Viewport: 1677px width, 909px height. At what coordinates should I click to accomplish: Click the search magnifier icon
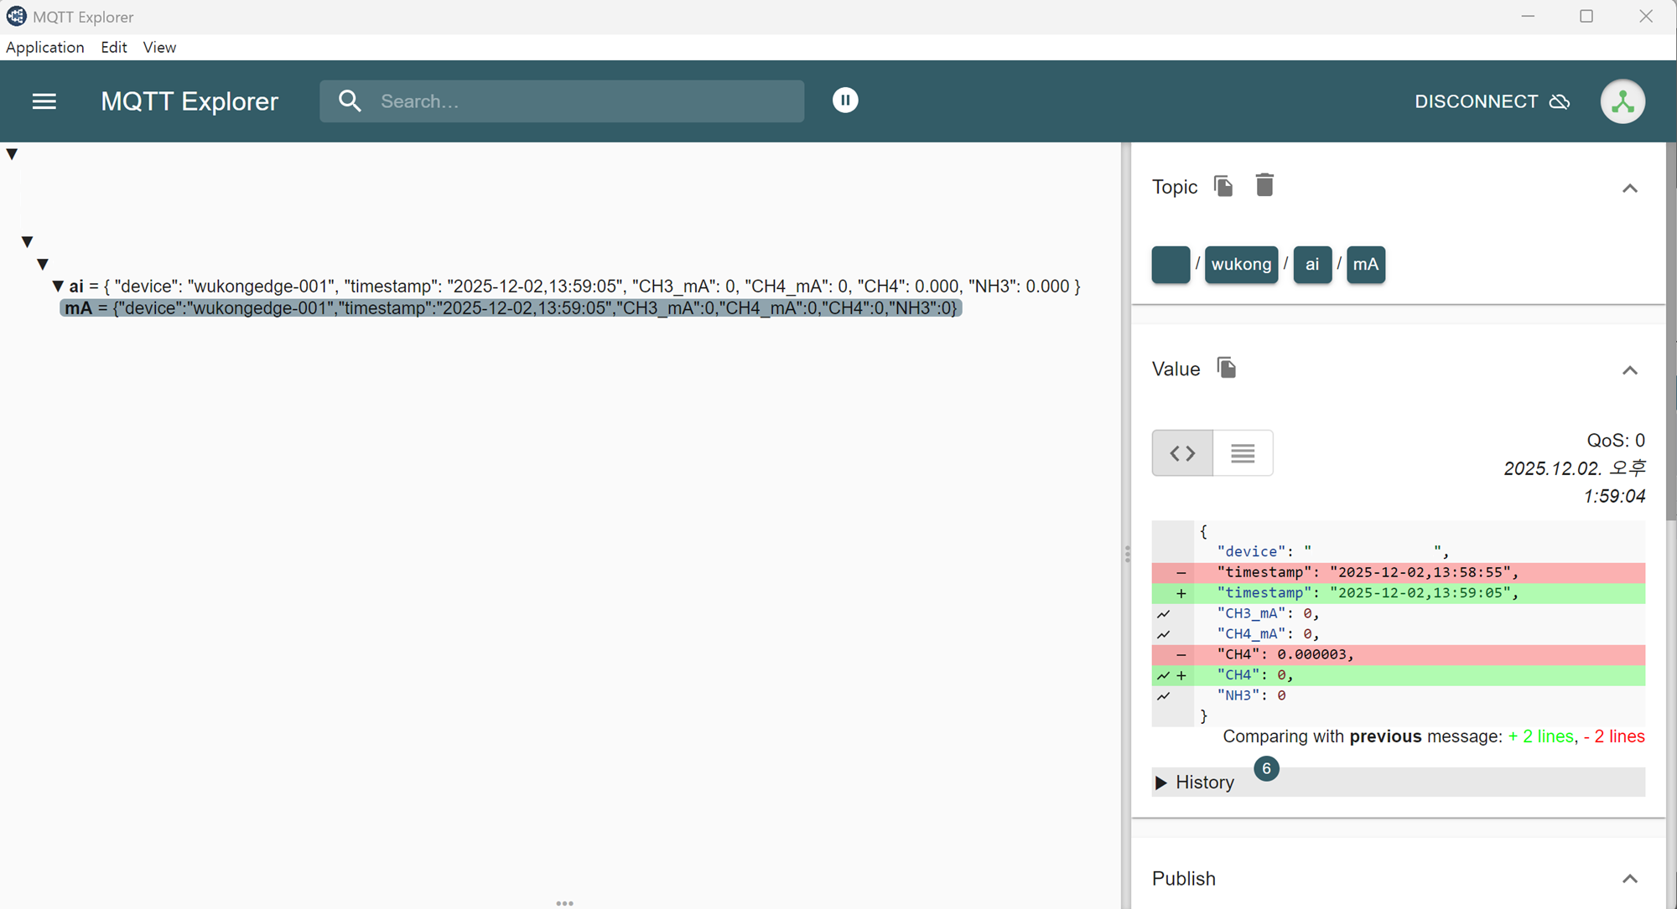[x=349, y=101]
